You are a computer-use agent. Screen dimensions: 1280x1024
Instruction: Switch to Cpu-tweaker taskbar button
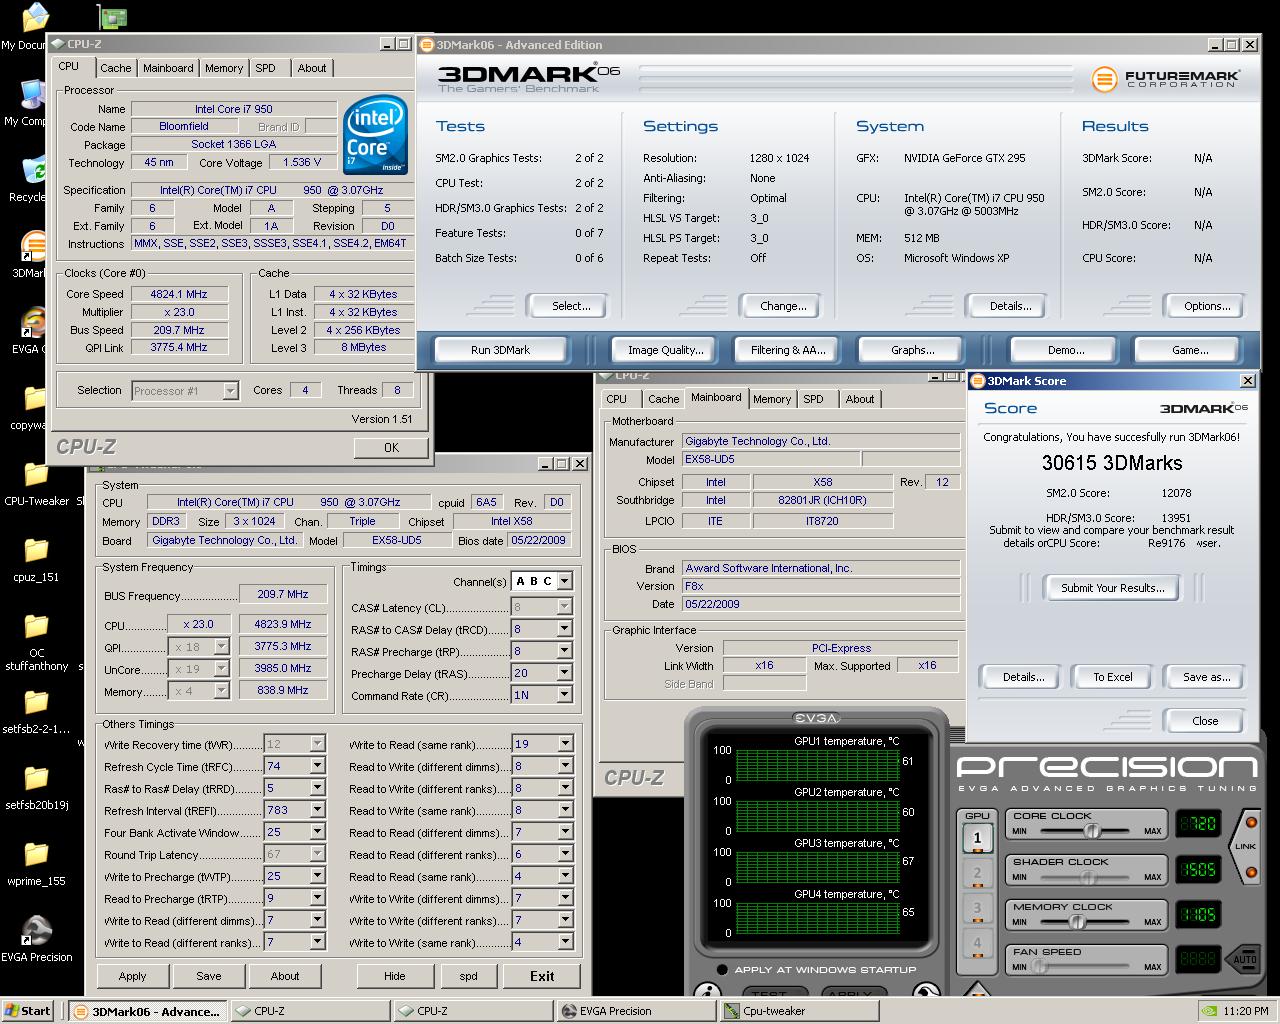[x=798, y=1011]
